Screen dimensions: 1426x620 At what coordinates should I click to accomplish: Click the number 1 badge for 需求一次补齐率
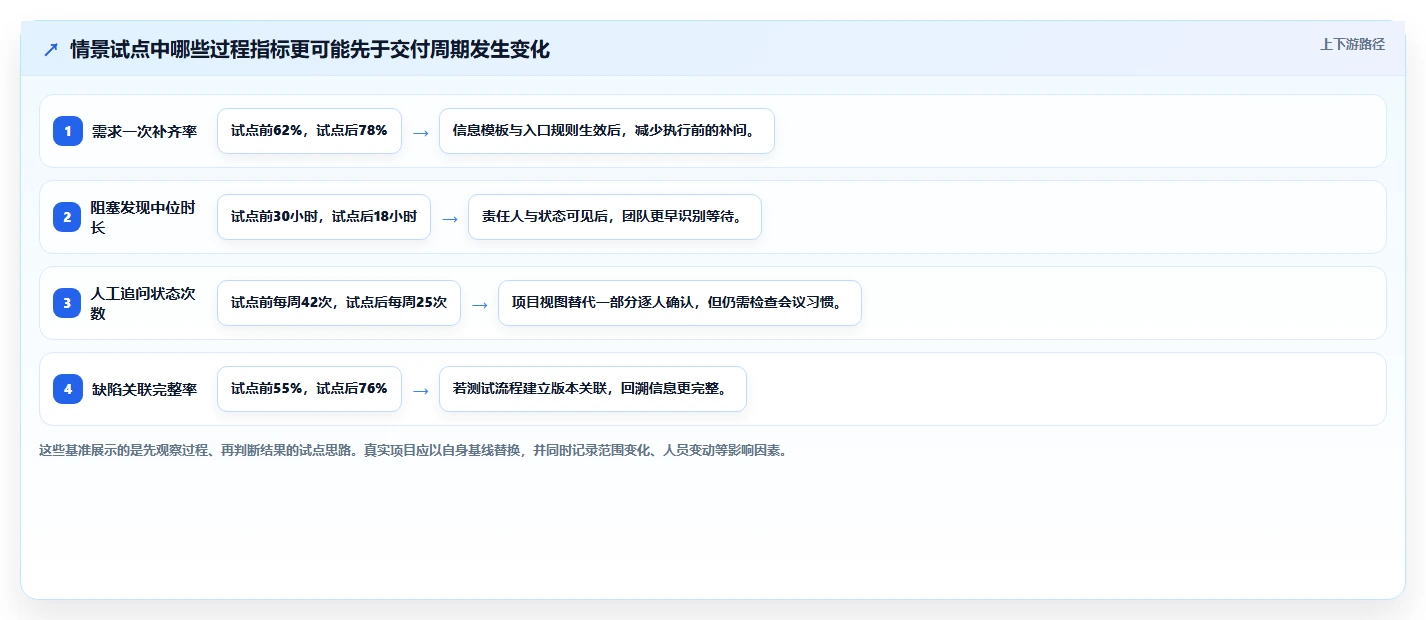[68, 131]
